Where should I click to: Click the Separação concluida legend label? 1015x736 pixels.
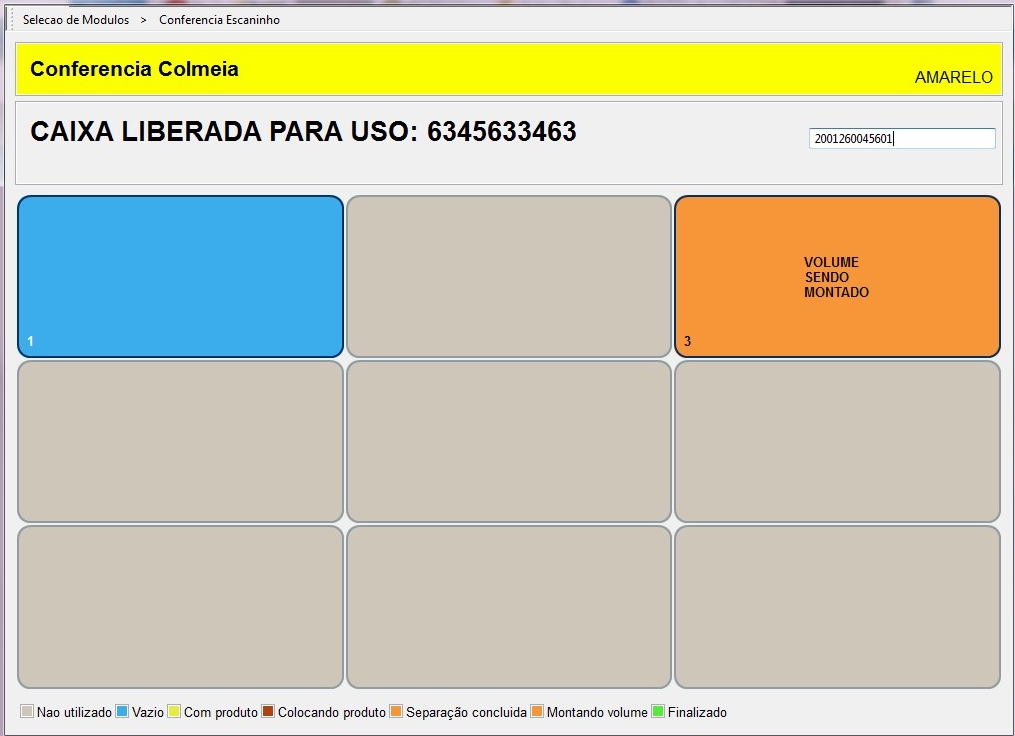(x=466, y=712)
